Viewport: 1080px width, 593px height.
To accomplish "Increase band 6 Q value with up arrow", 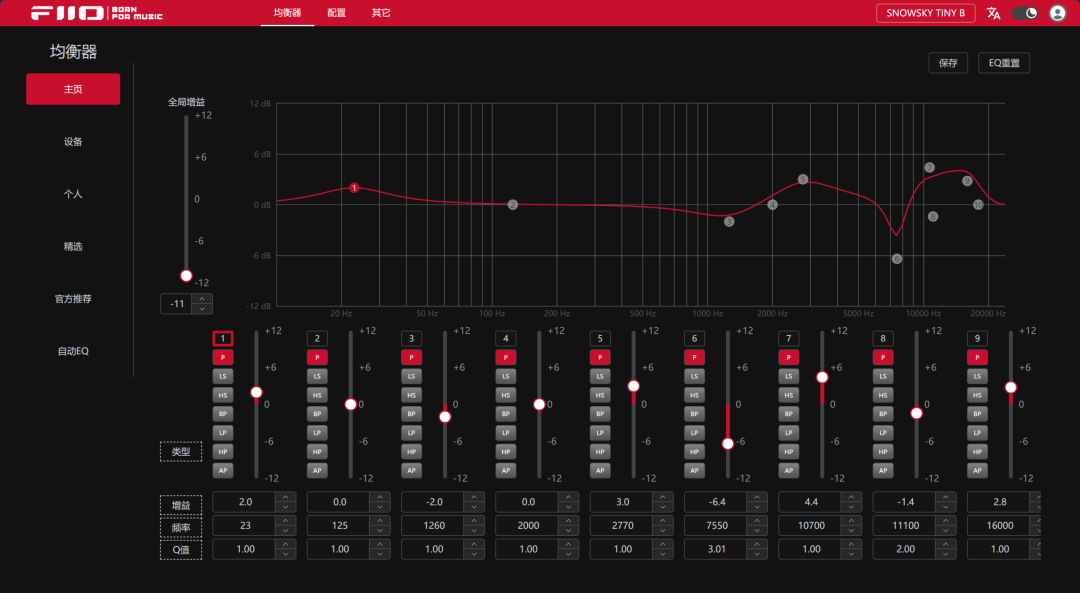I will click(x=757, y=544).
